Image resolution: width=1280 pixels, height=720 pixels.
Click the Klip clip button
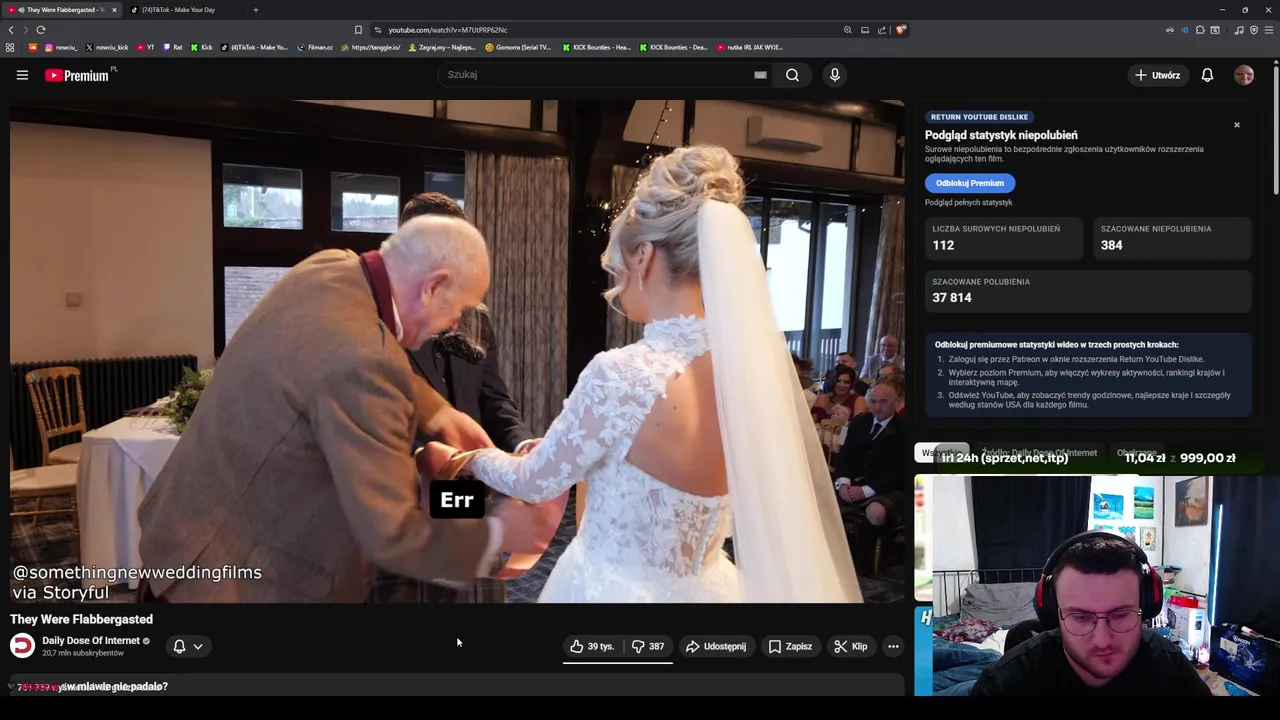coord(851,646)
